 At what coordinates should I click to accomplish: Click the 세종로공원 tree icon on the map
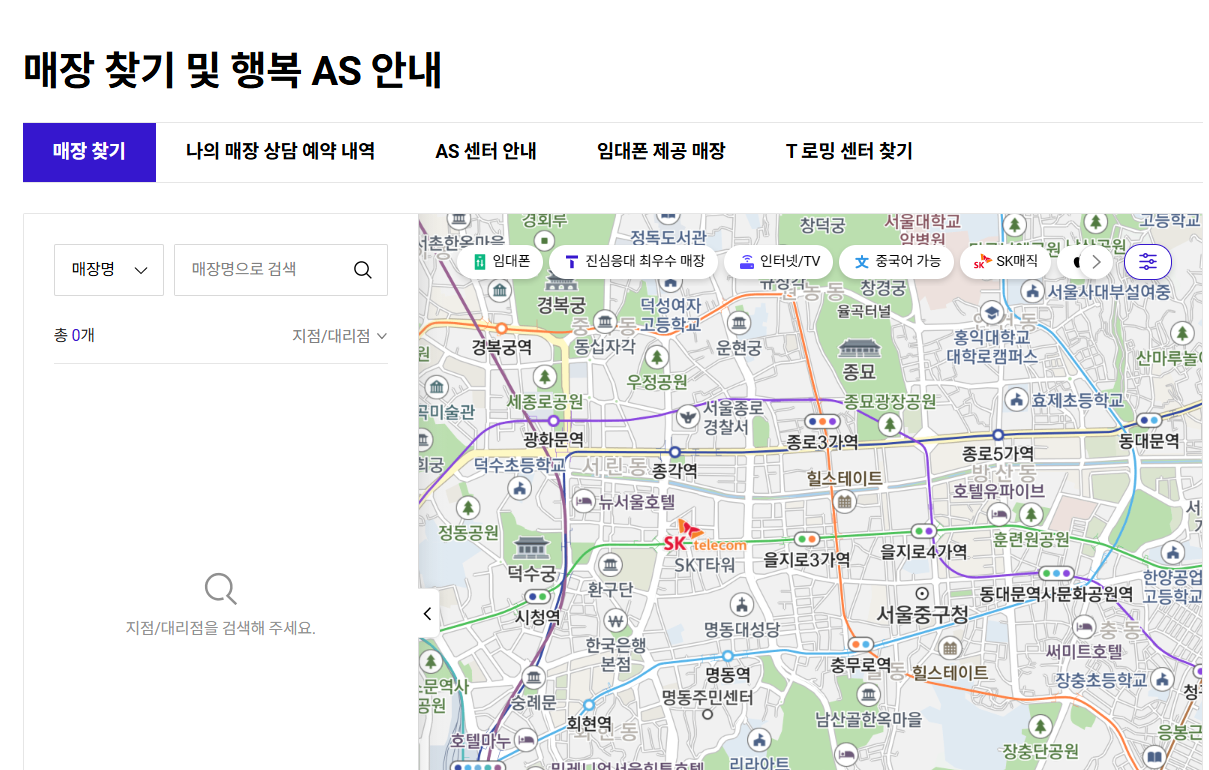click(545, 377)
